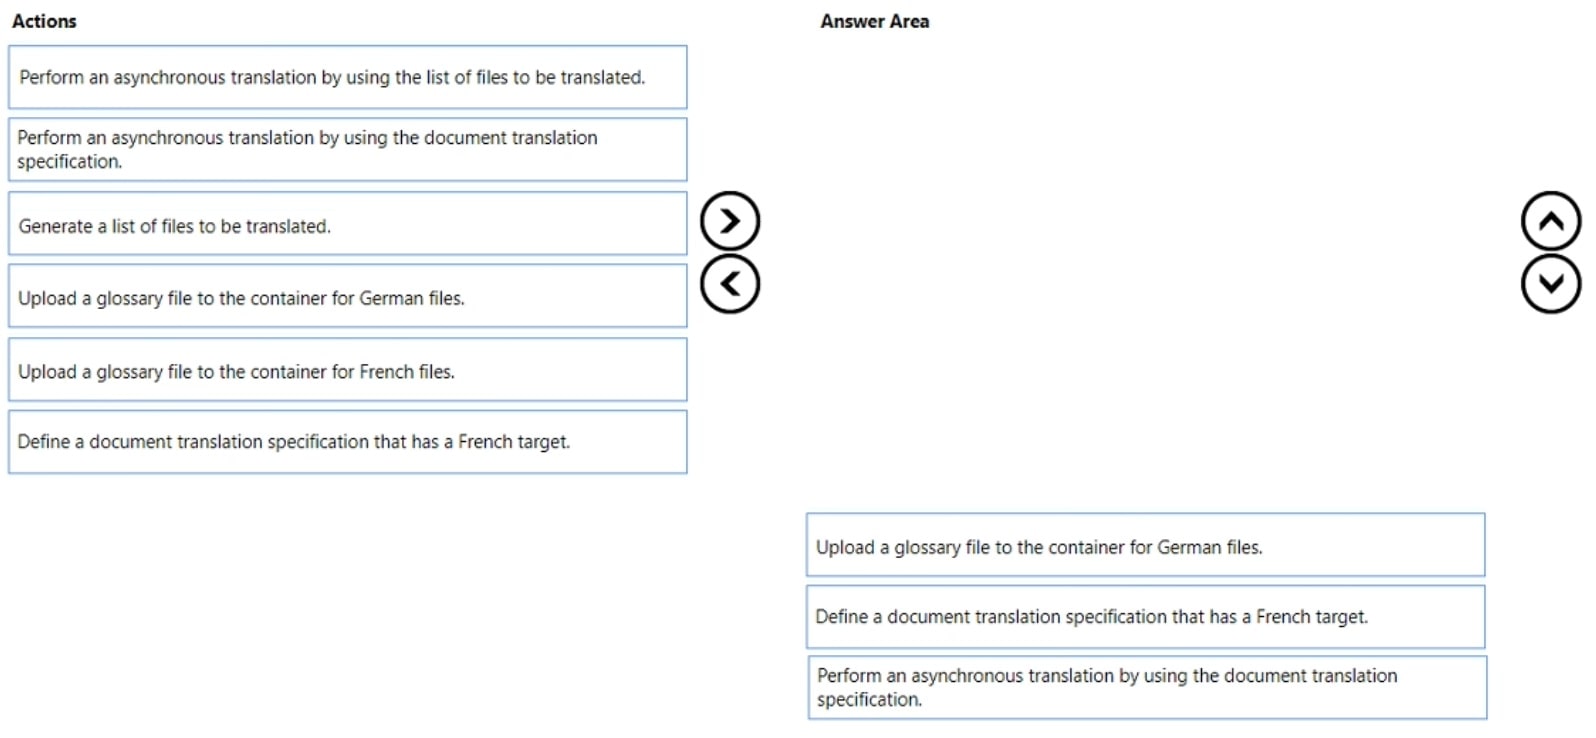Select 'Upload a glossary file' for French files
The width and height of the screenshot is (1596, 738).
pos(347,369)
